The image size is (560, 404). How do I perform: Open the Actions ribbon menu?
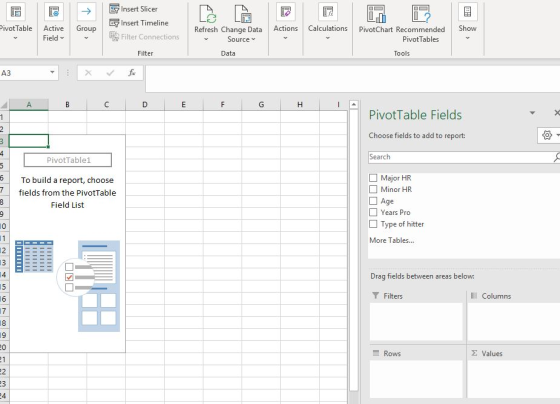(285, 22)
